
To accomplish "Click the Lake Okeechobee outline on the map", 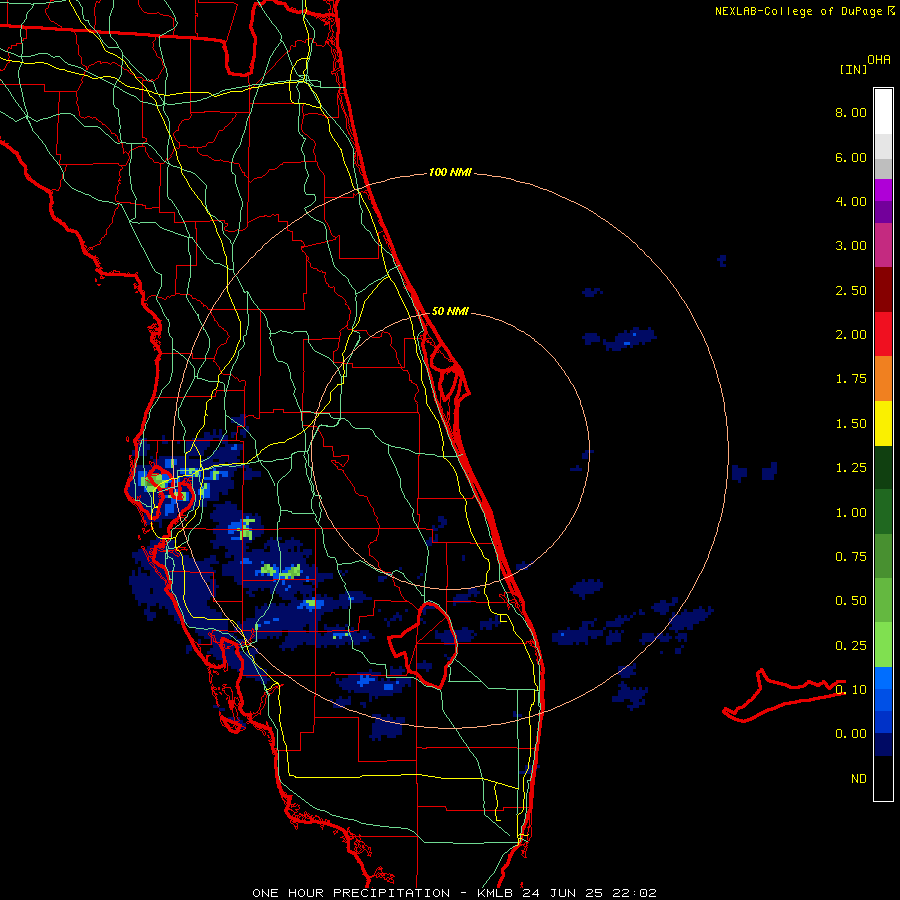I will (423, 644).
